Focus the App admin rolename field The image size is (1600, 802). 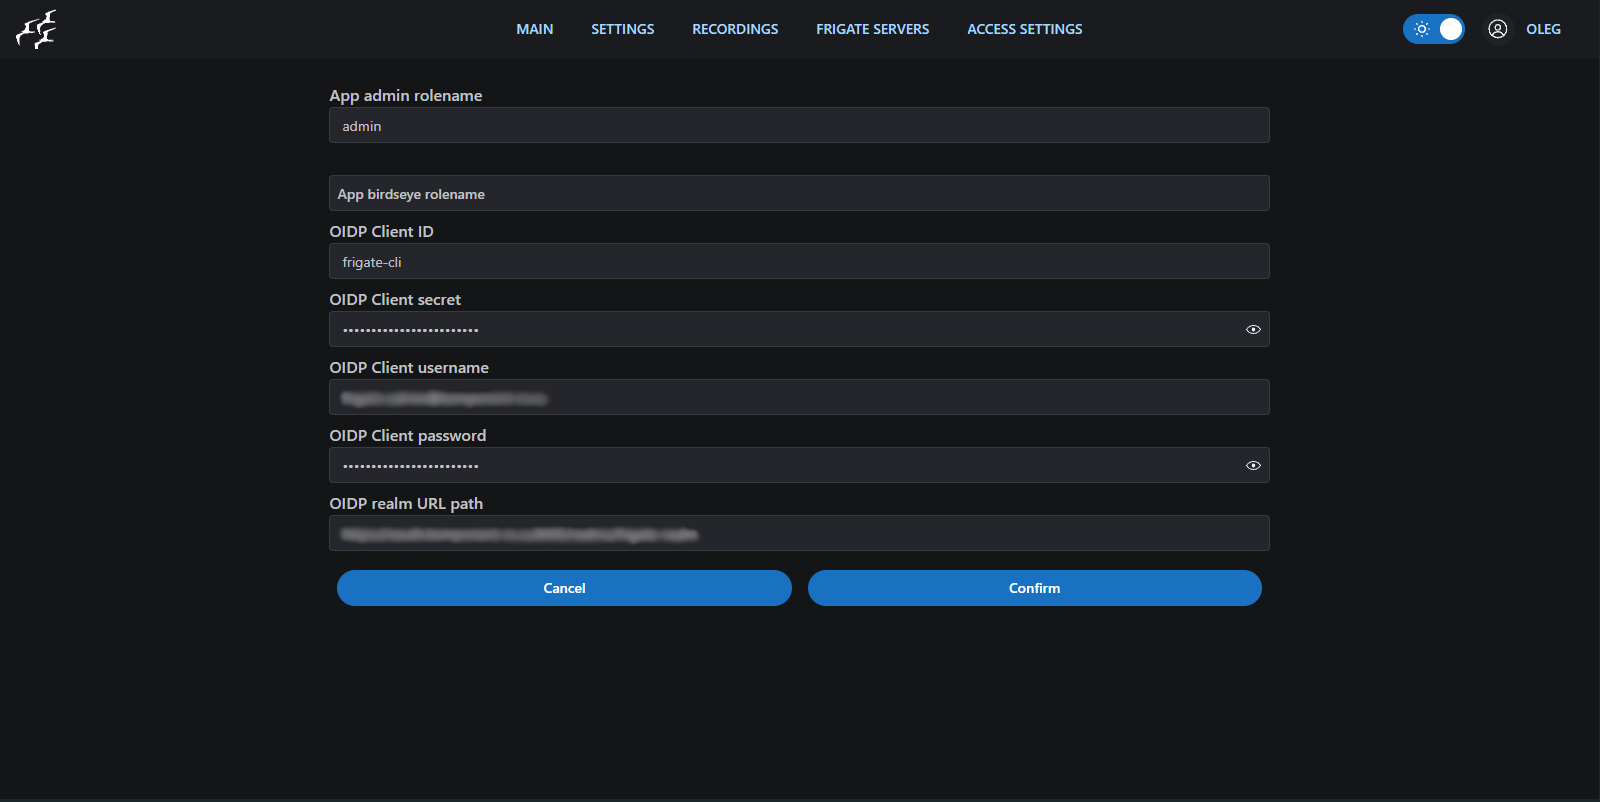click(x=798, y=126)
